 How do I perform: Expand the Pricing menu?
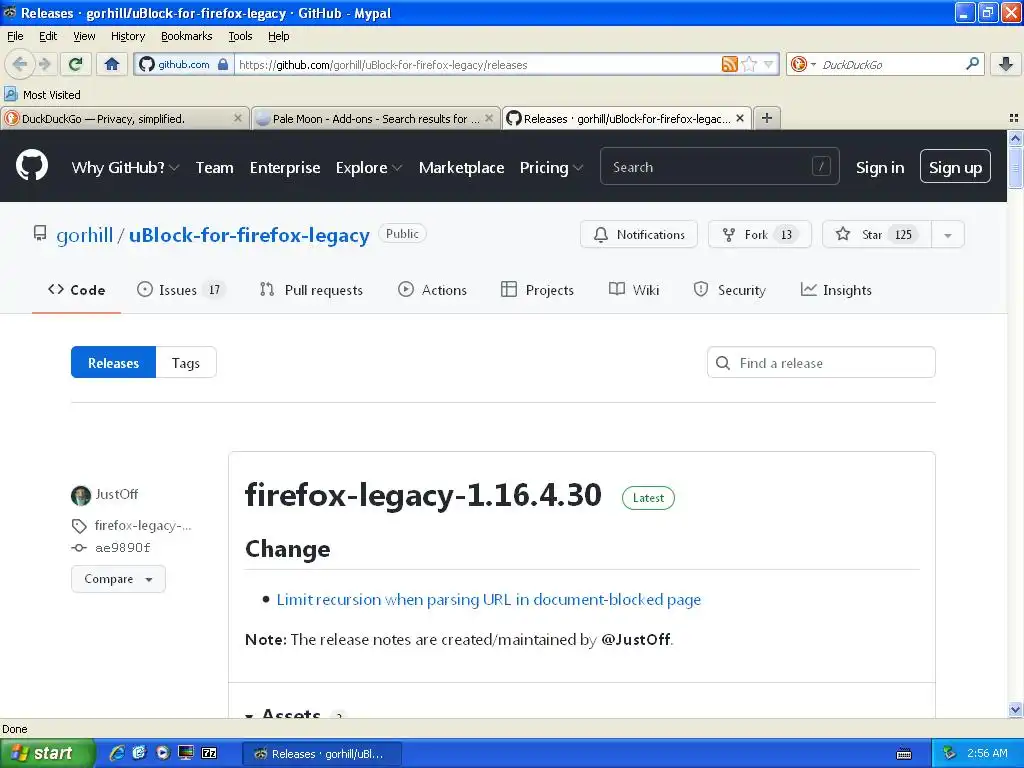pos(551,167)
